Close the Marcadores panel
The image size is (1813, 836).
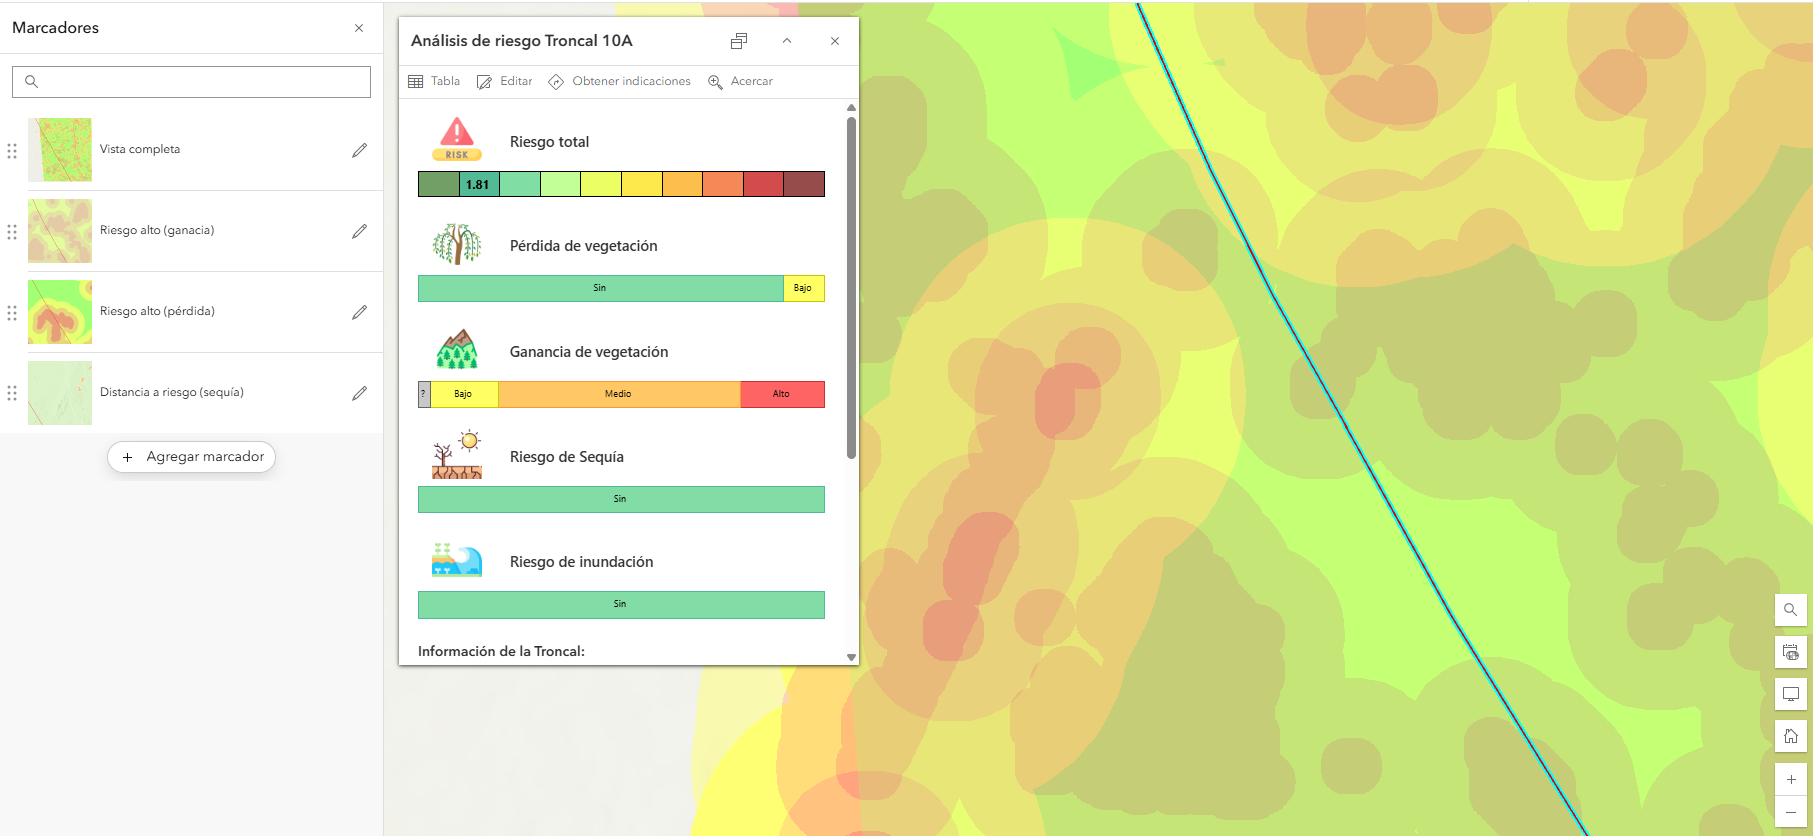pos(359,28)
